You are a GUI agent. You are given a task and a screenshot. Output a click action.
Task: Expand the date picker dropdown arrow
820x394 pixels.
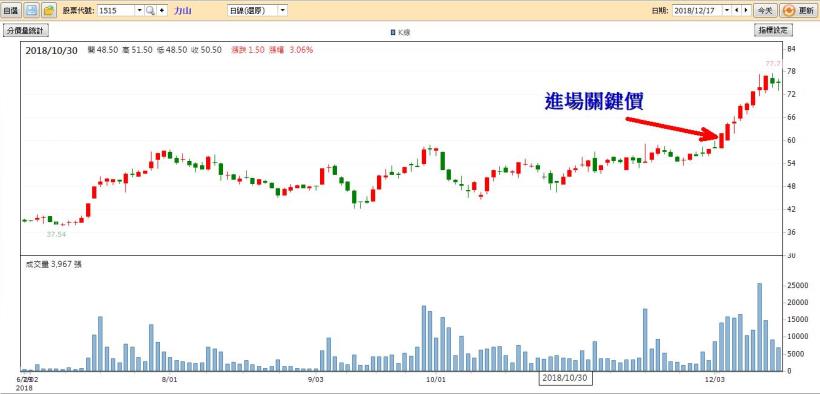click(x=727, y=10)
